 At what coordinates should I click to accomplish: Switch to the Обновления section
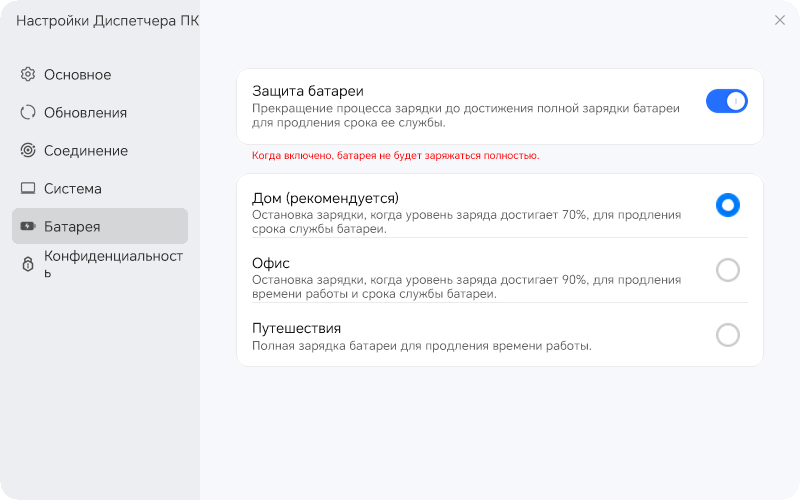click(85, 113)
